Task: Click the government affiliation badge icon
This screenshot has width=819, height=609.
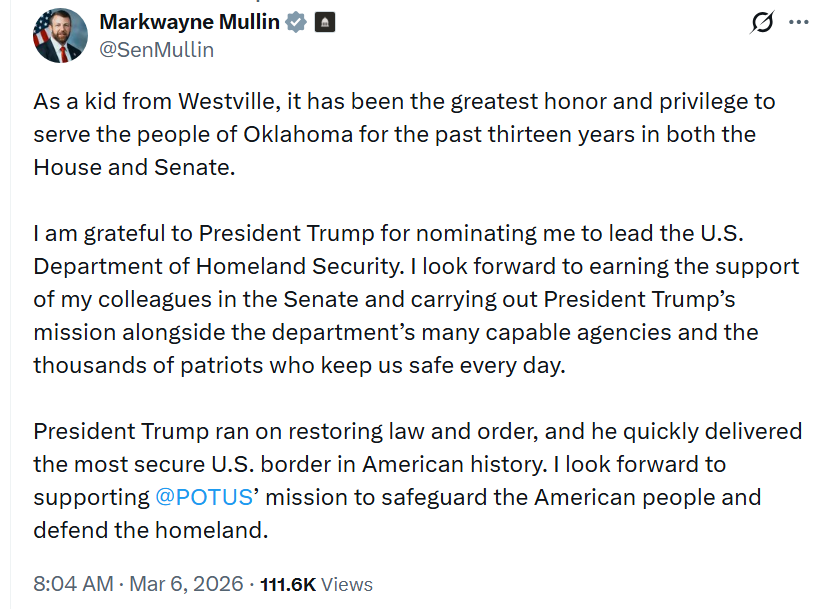Action: 325,22
